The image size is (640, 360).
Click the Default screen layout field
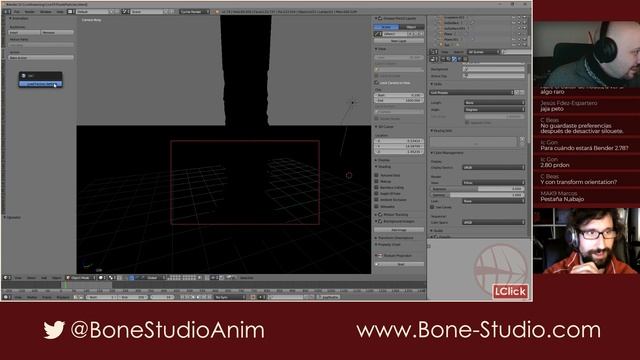[x=91, y=12]
